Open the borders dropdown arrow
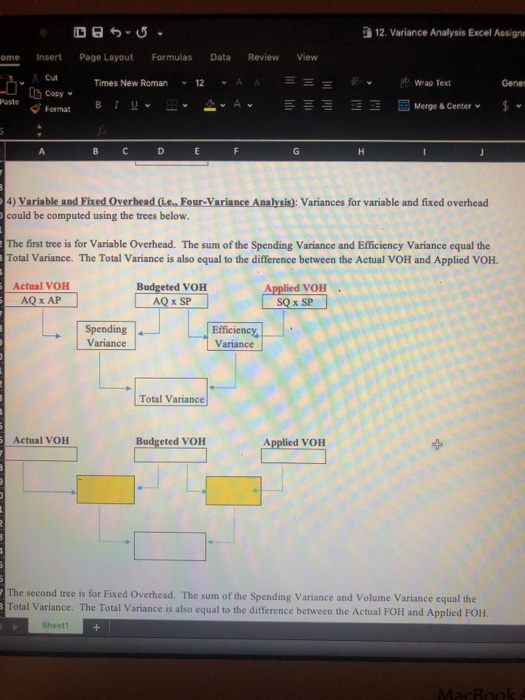Screen dimensions: 525x700 185,106
